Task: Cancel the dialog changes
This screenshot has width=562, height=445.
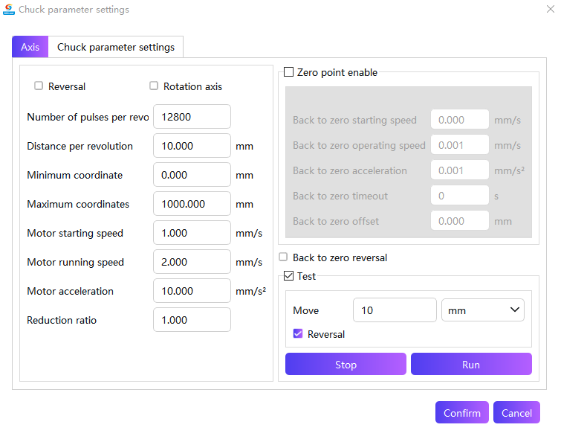Action: (516, 412)
